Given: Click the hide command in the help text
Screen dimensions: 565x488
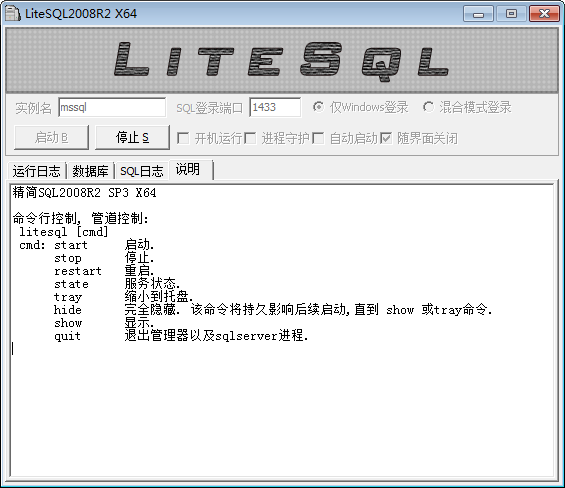Looking at the screenshot, I should tap(68, 310).
